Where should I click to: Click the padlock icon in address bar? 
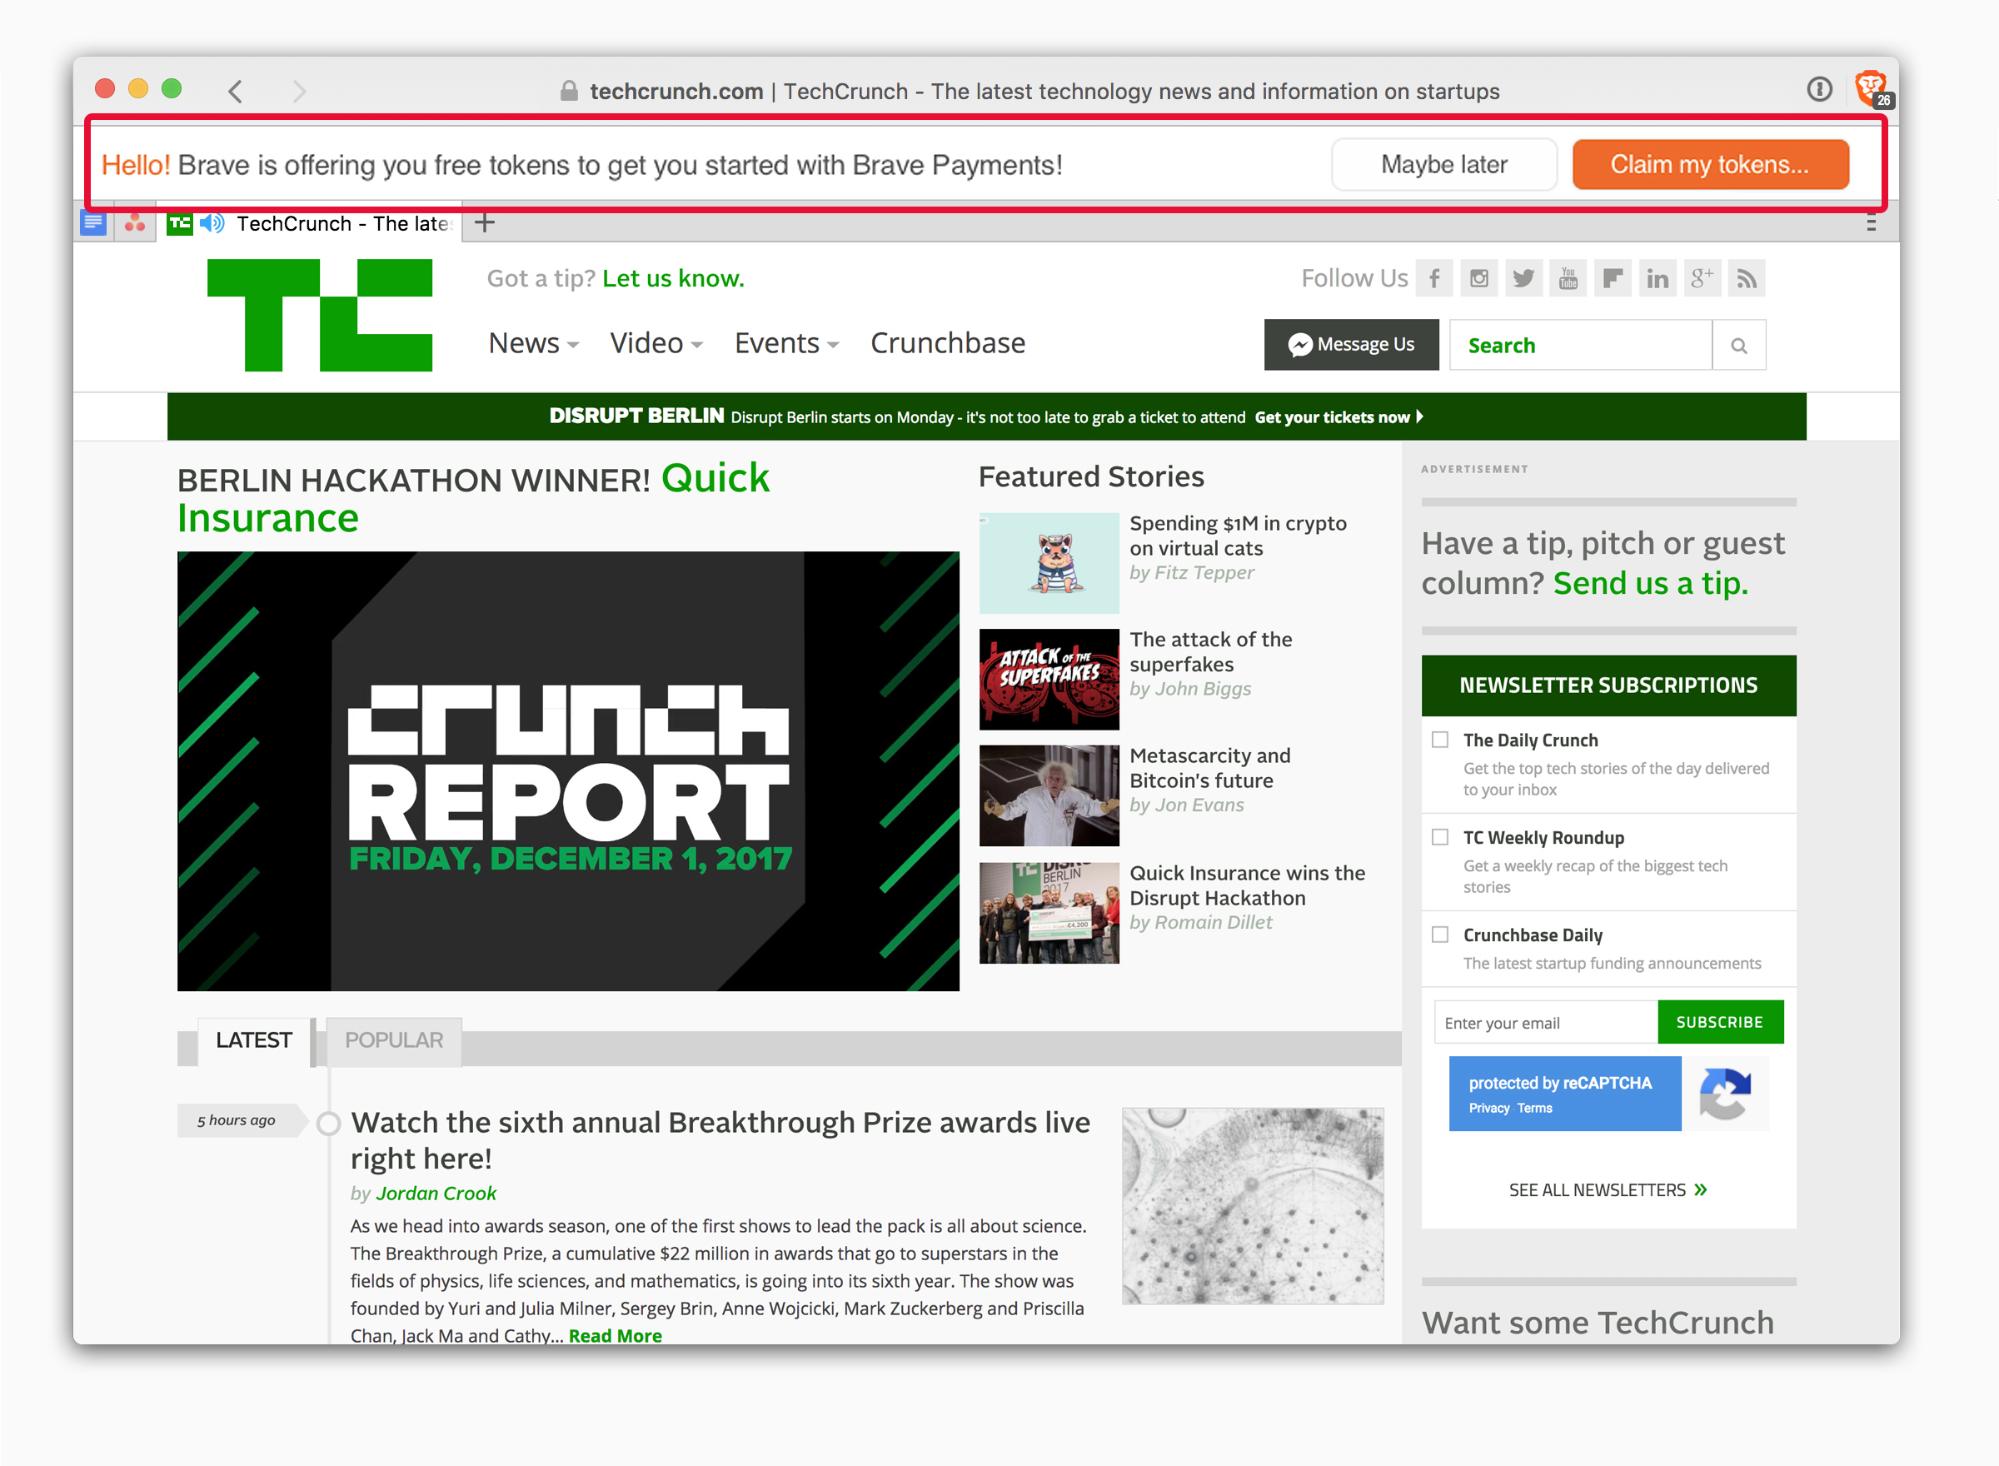coord(569,91)
